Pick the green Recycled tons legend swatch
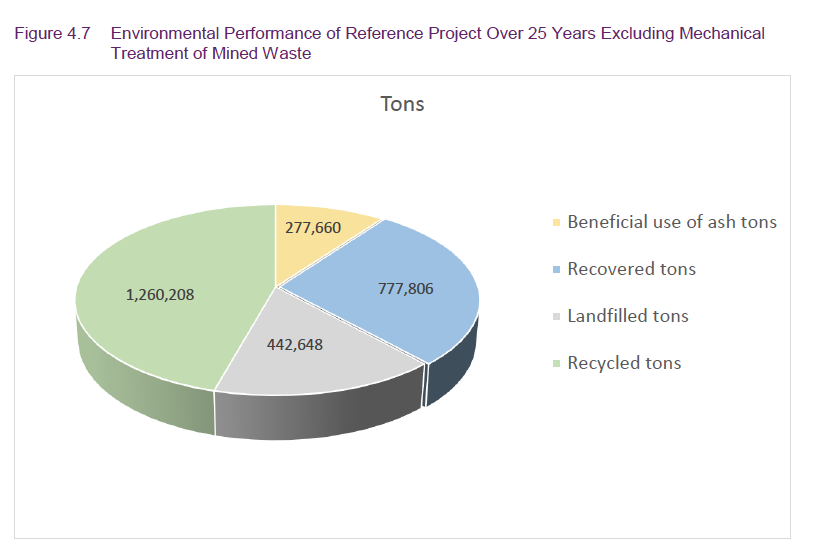Screen dimensions: 818x558 click(556, 363)
